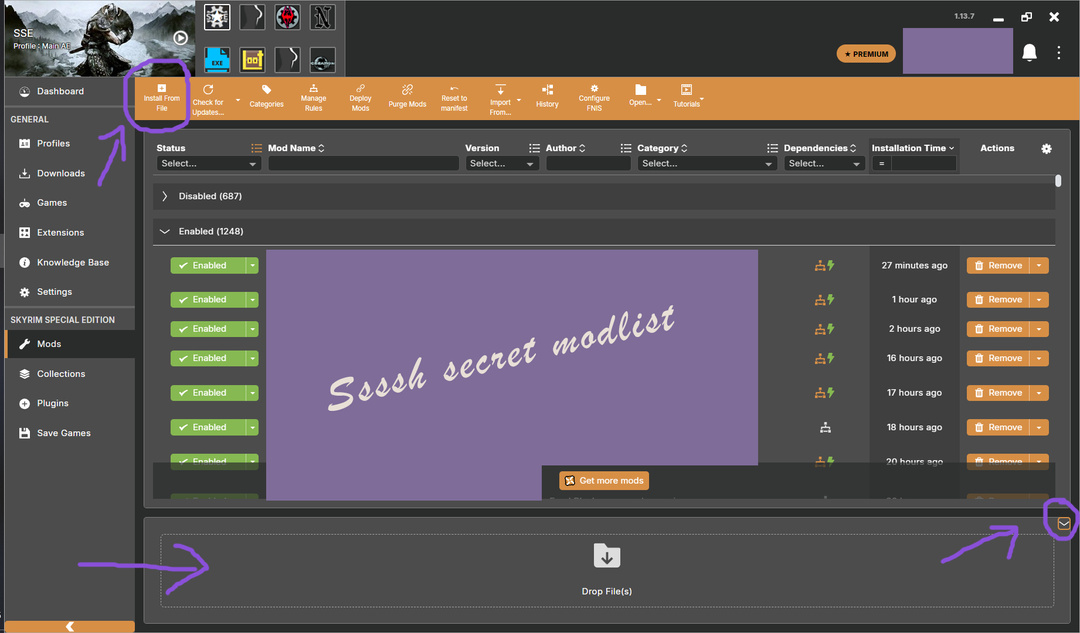Open the History toolbar icon

[x=547, y=97]
